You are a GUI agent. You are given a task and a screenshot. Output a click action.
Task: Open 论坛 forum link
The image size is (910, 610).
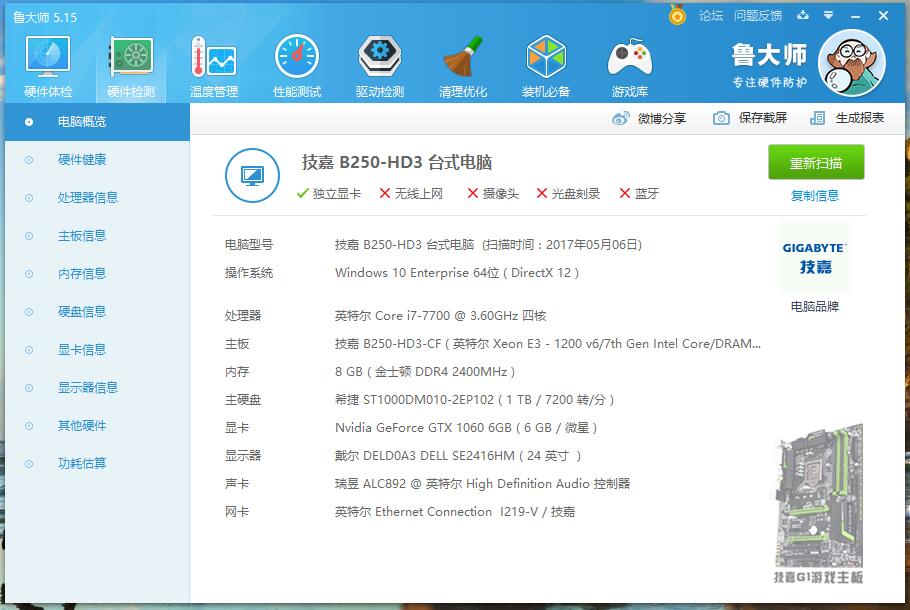tap(711, 16)
